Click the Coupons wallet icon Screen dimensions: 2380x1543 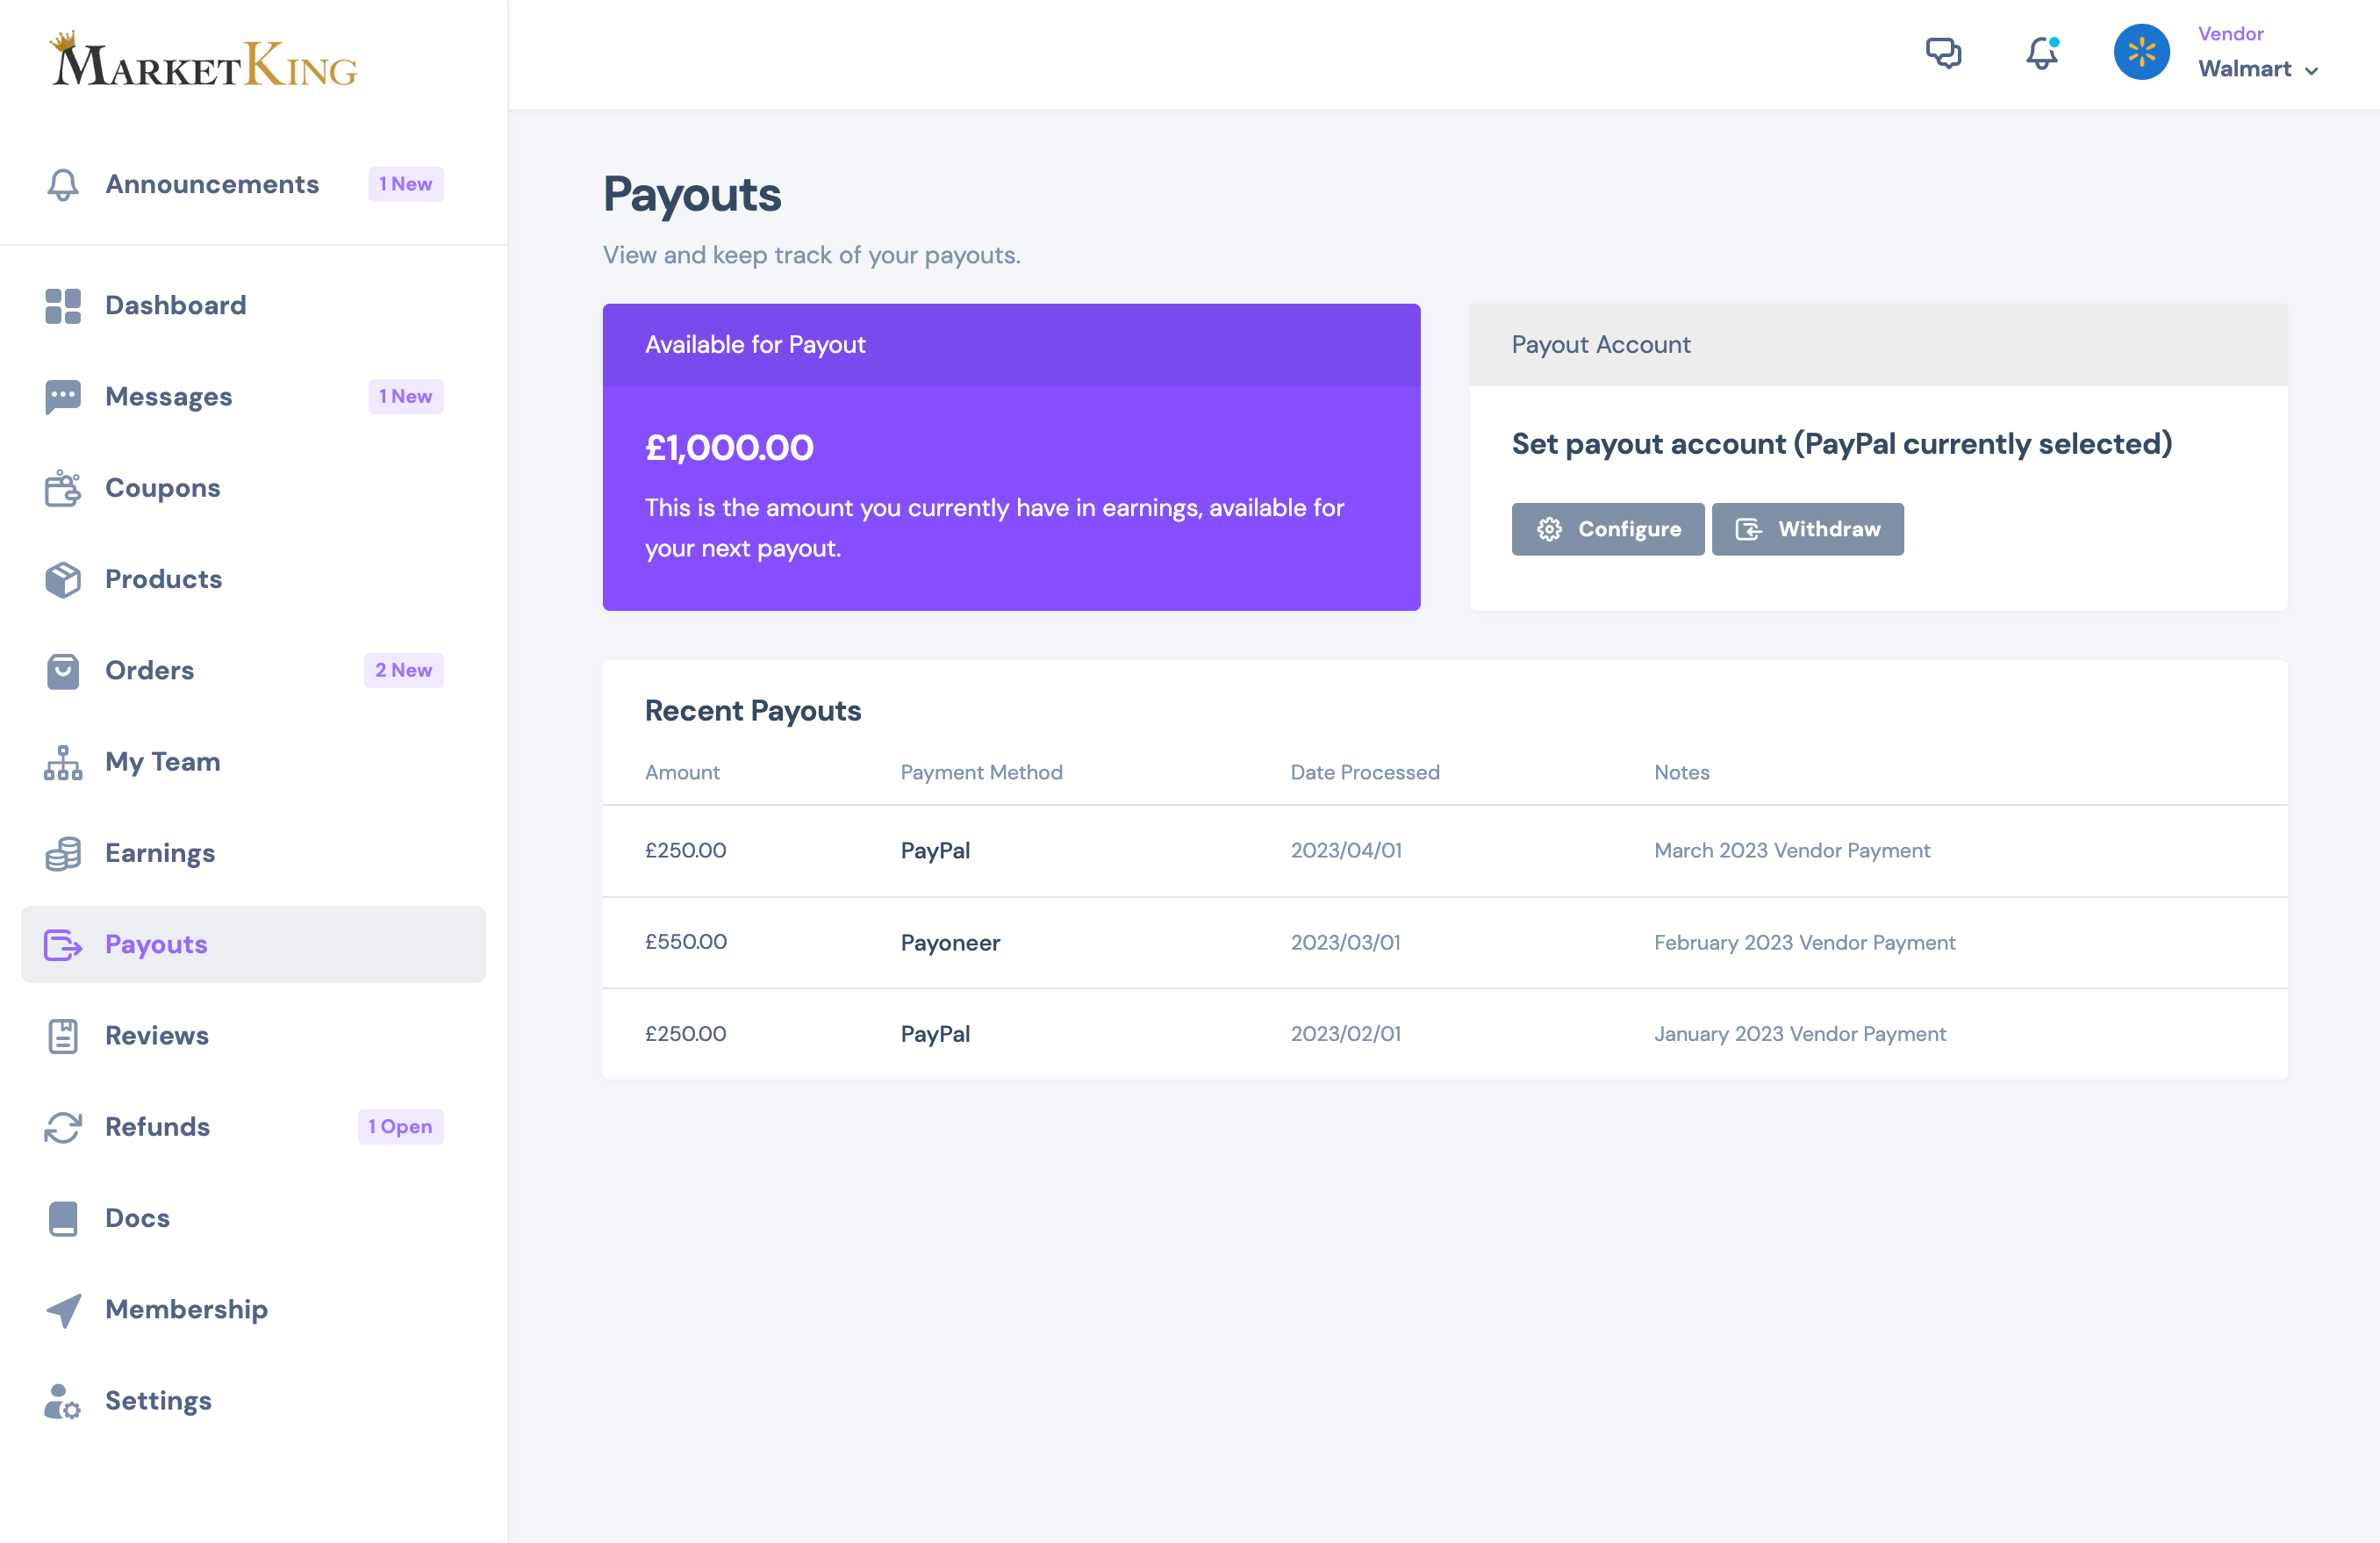[x=62, y=488]
